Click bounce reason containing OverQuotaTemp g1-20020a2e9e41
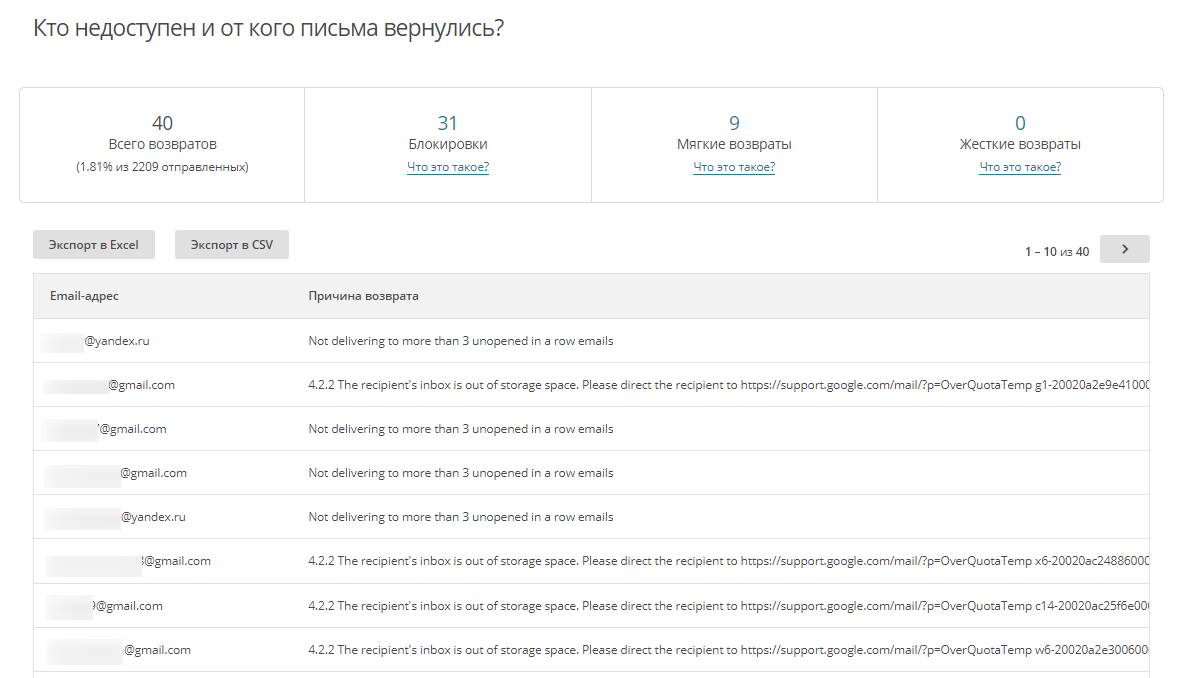 [x=728, y=385]
